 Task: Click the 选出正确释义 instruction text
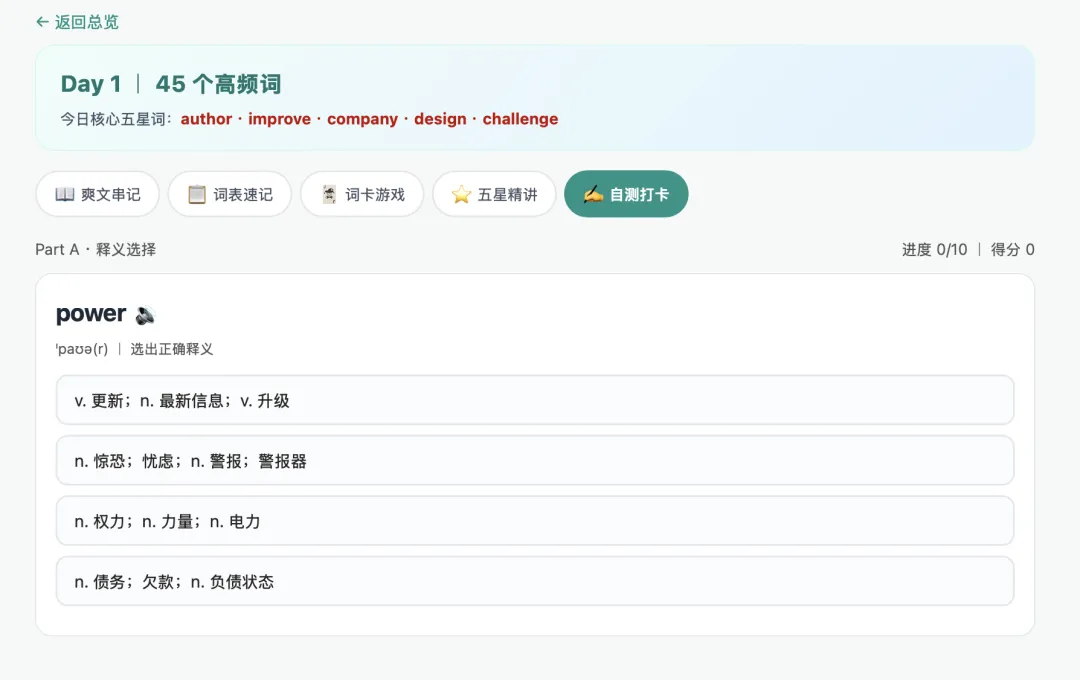tap(172, 349)
